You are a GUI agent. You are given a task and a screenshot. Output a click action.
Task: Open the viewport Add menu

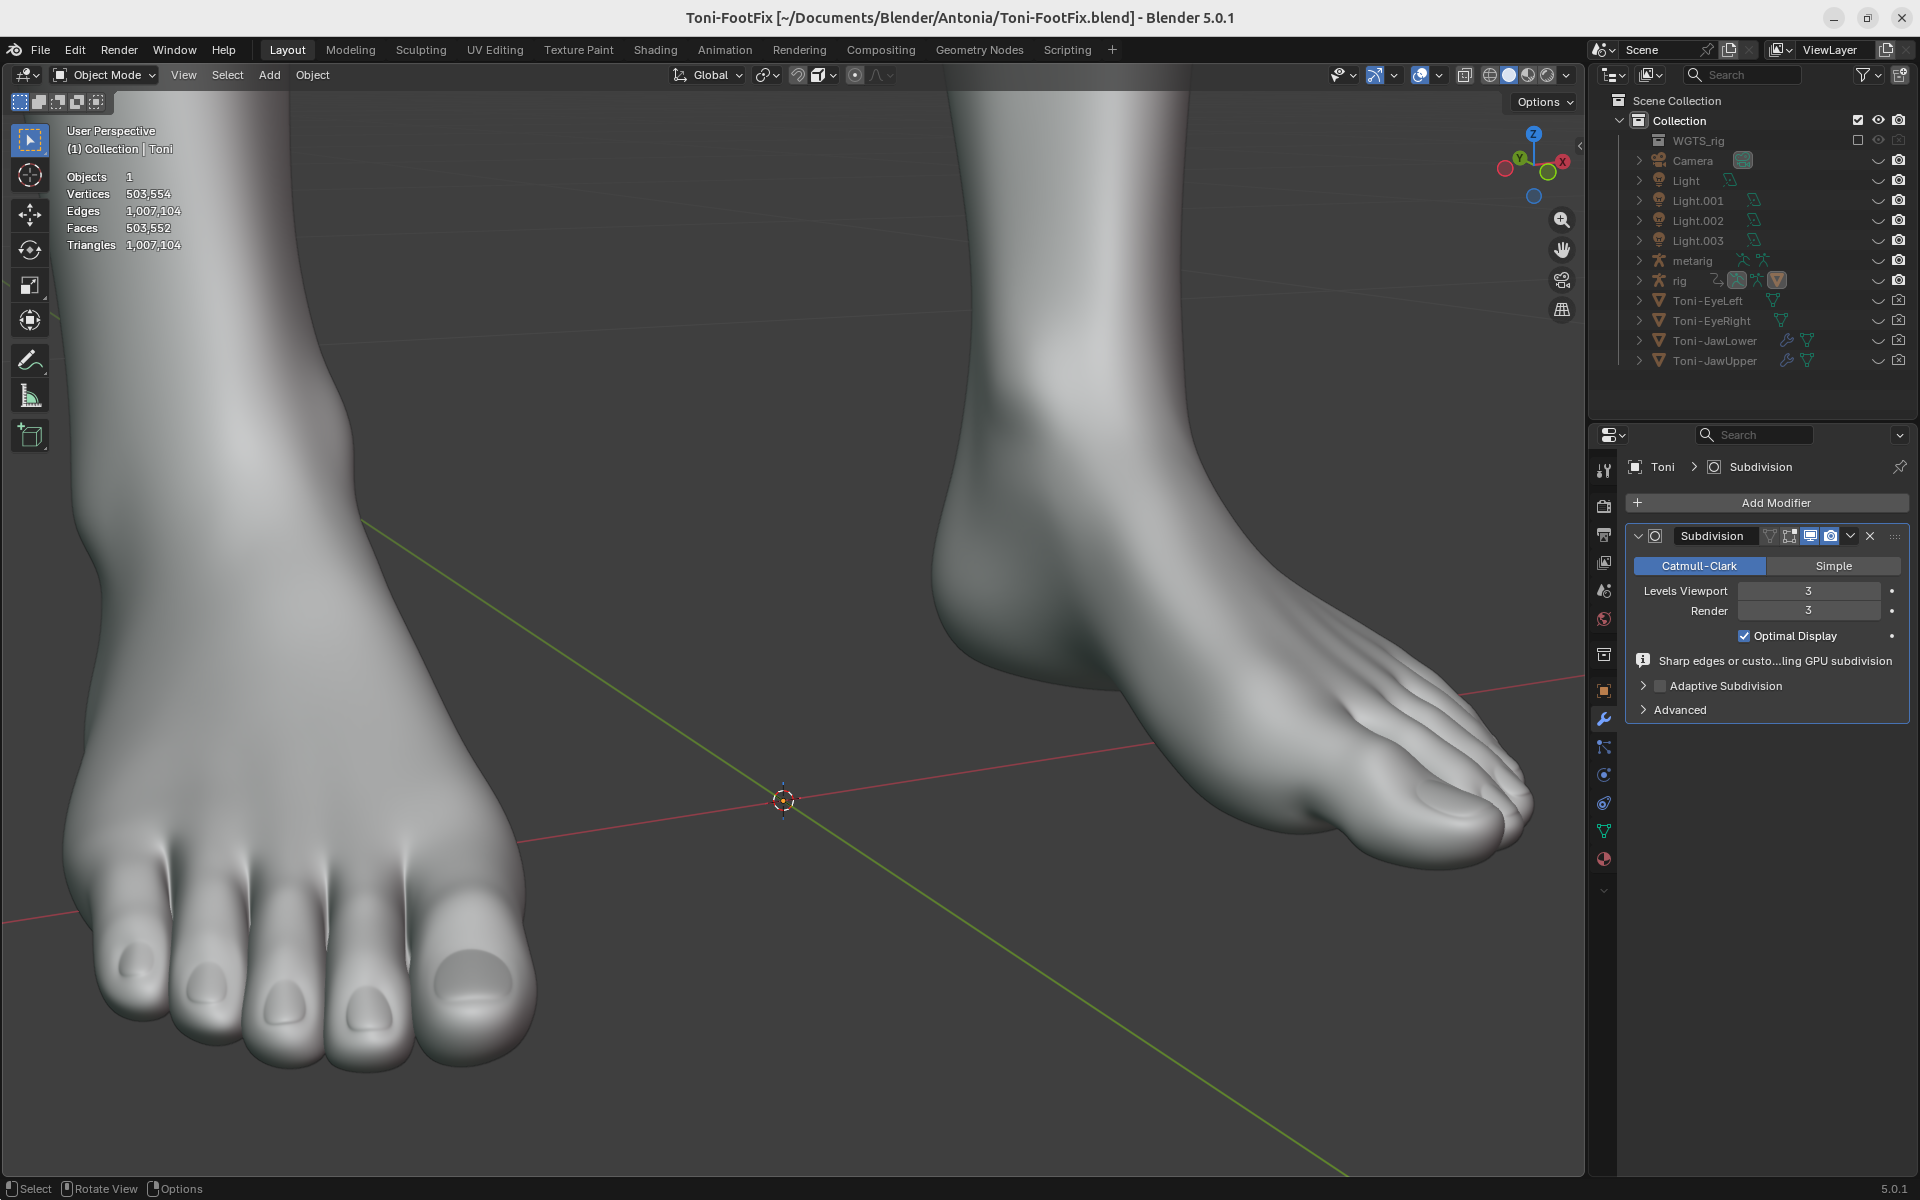269,75
